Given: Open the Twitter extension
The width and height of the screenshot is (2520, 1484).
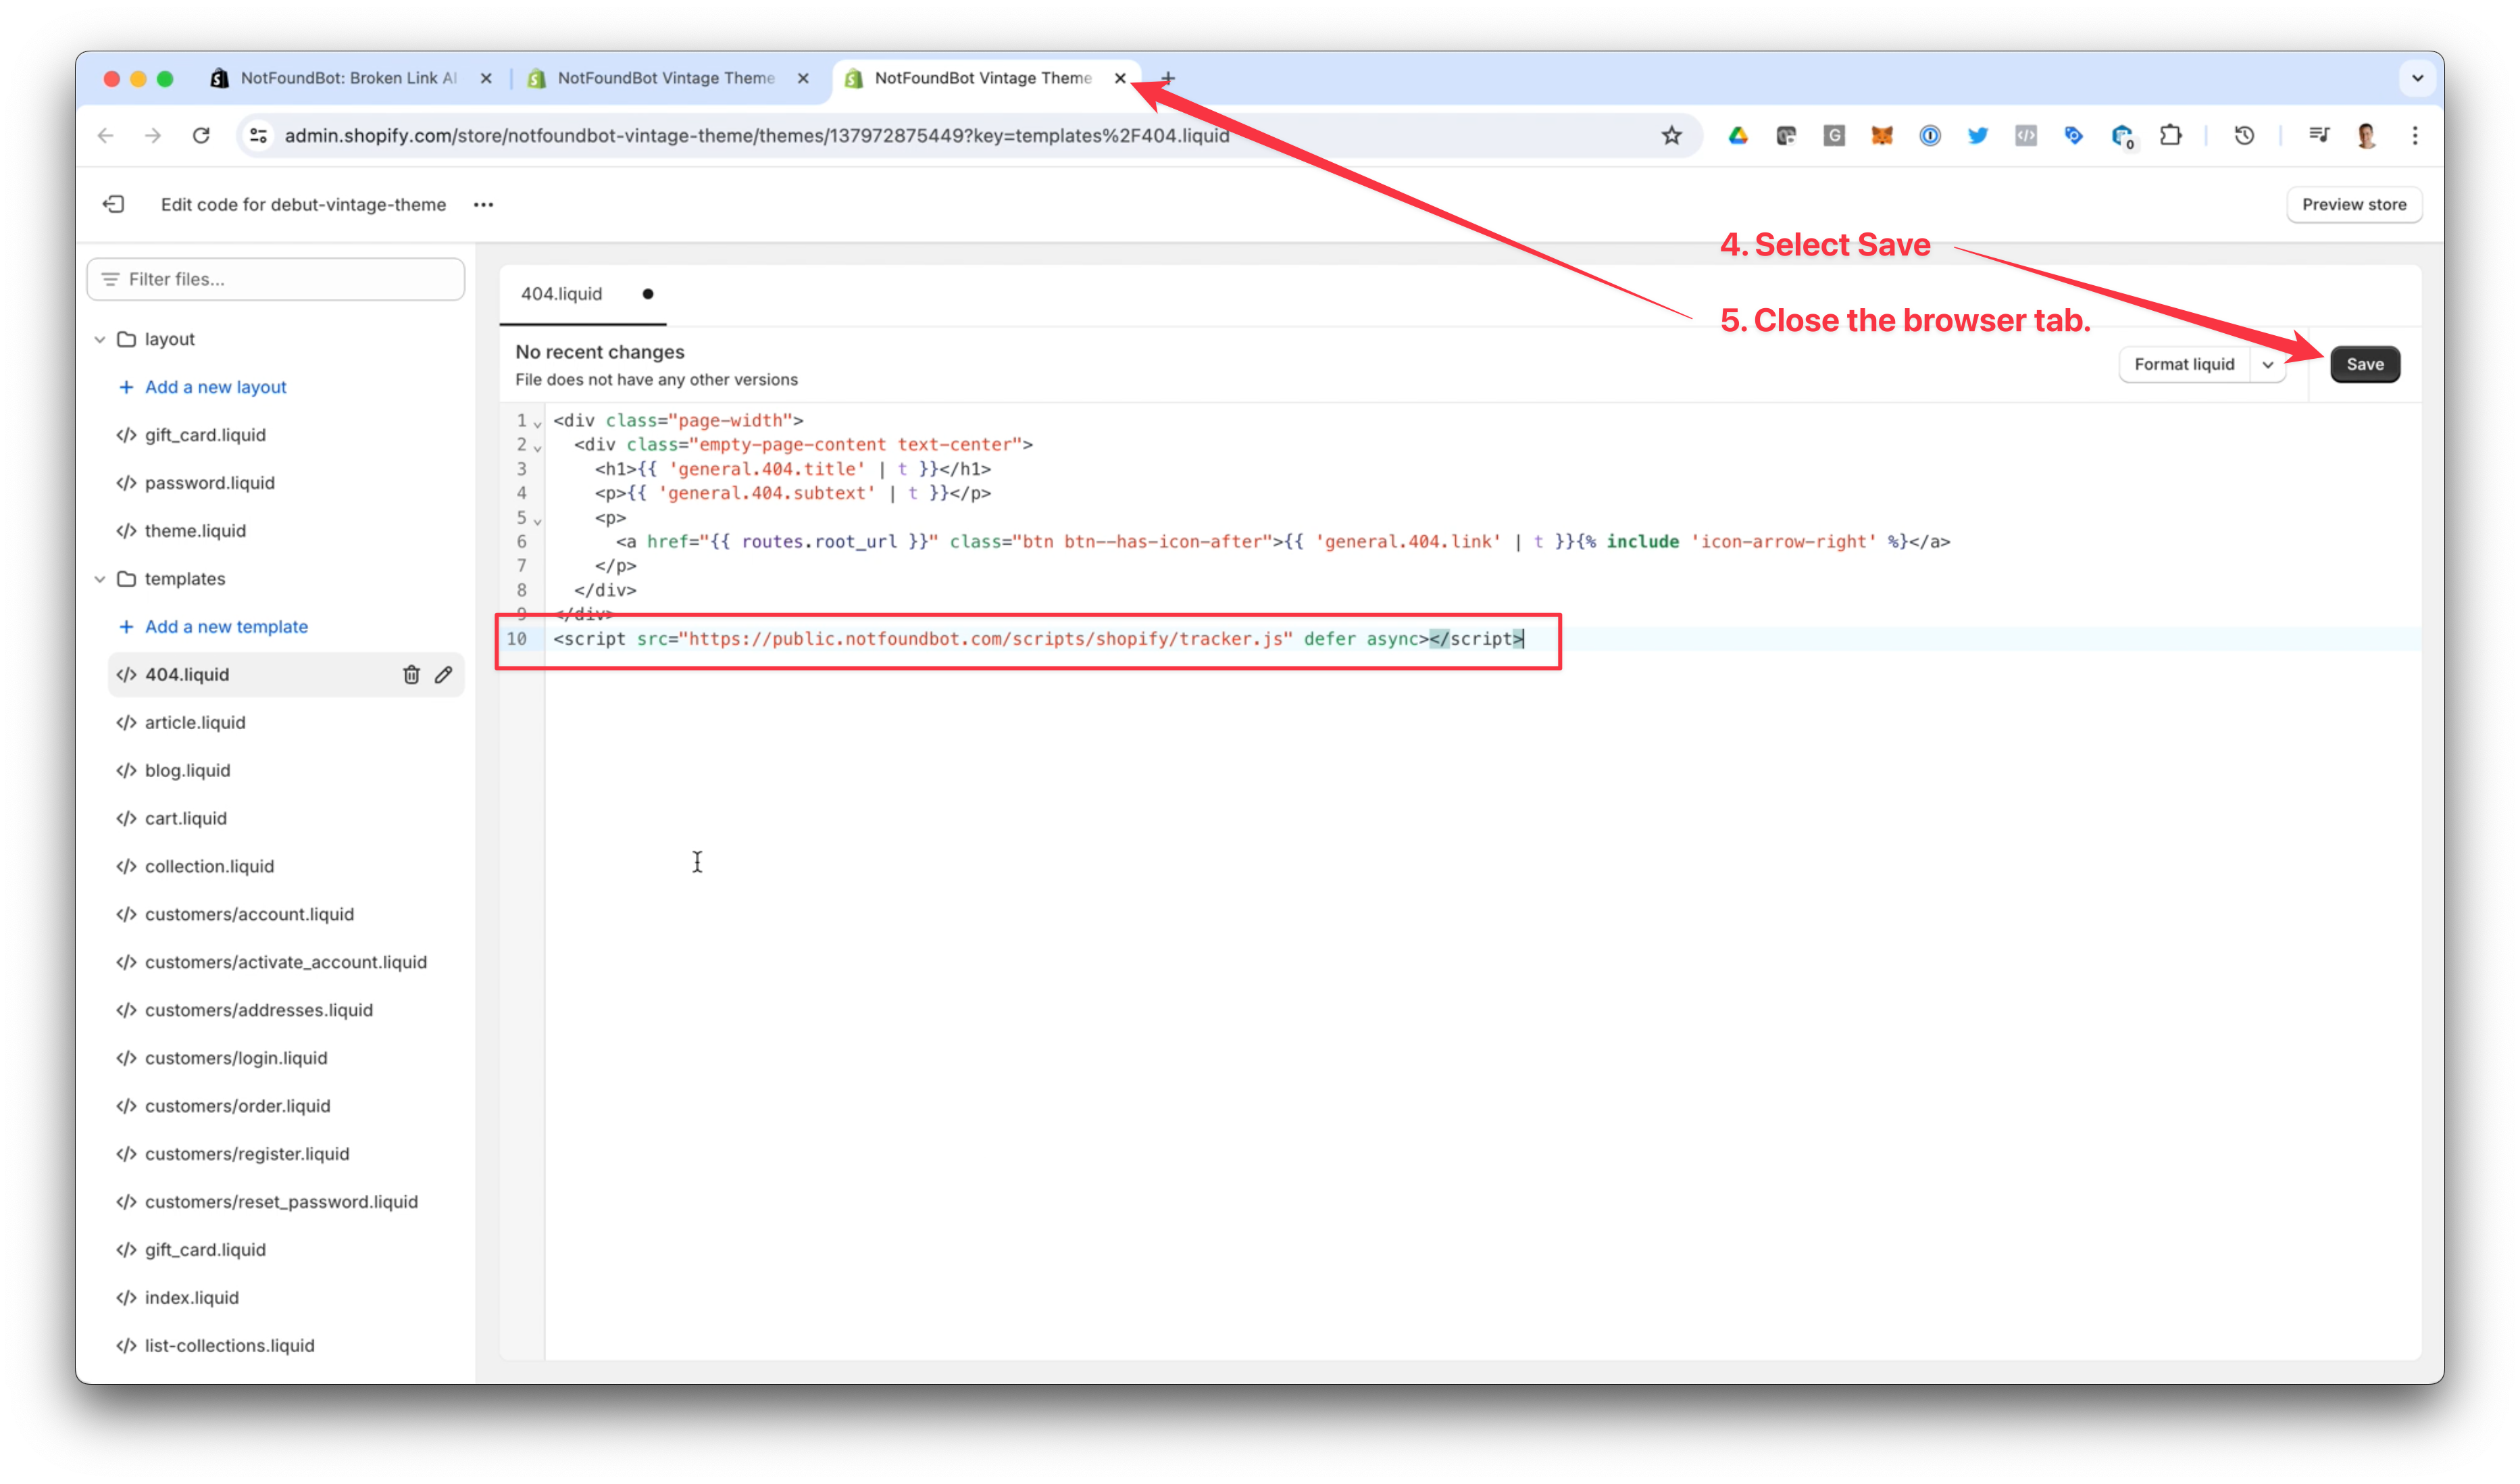Looking at the screenshot, I should click(x=1977, y=136).
